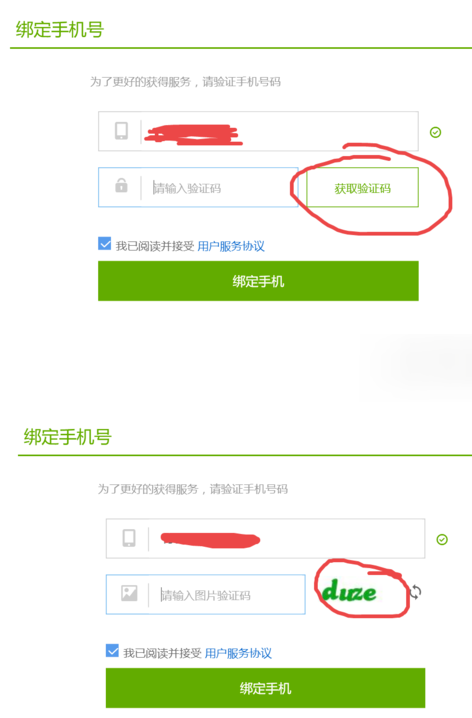Viewport: 472px width, 718px height.
Task: Click the 获取验证码 button
Action: pos(362,187)
